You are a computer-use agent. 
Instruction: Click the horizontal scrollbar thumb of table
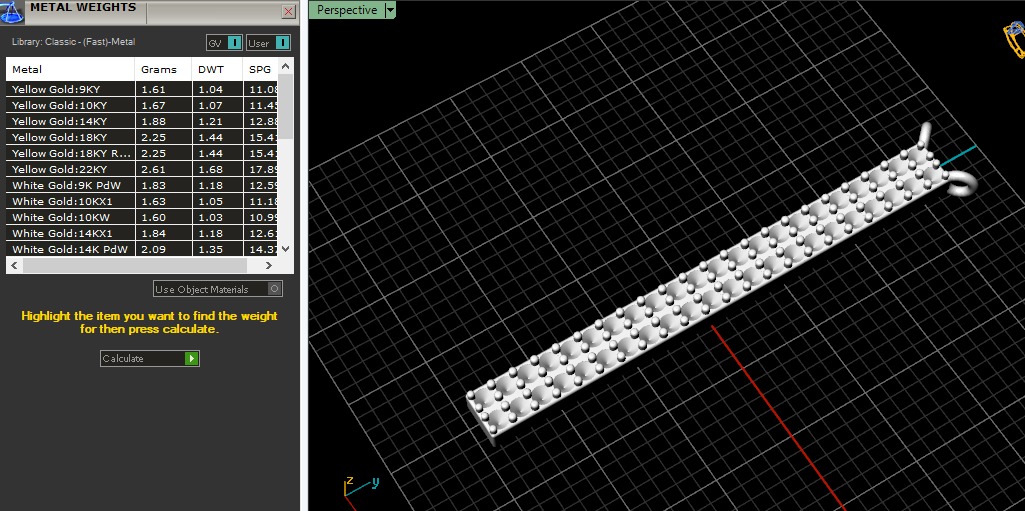(135, 265)
